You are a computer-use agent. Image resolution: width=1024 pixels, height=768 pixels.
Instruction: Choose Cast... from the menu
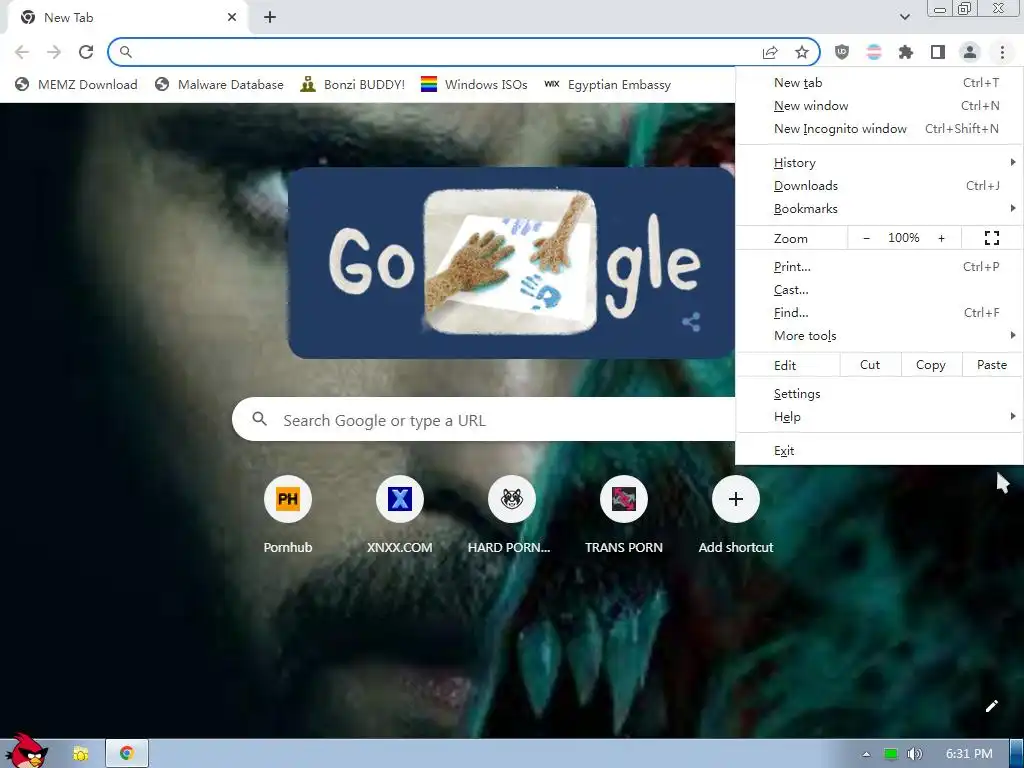(x=880, y=289)
